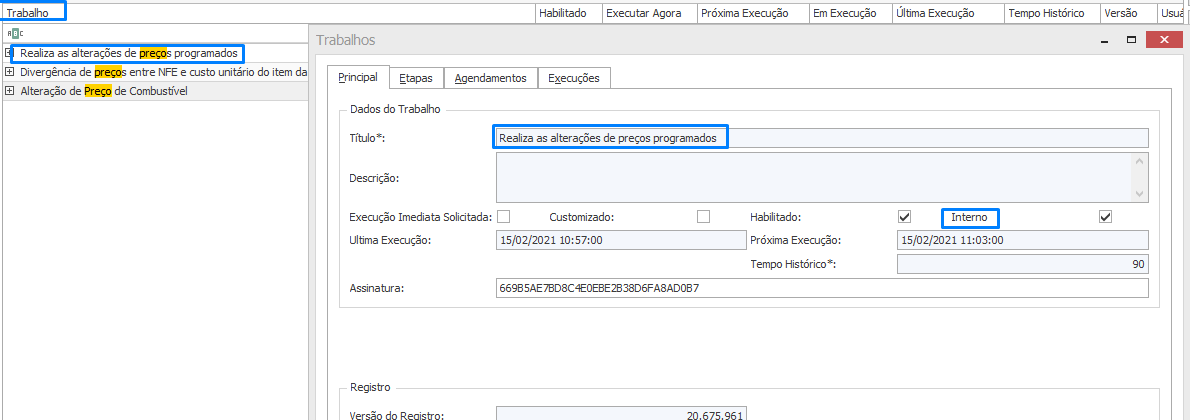The height and width of the screenshot is (420, 1190).
Task: Sort by the Última Execução column header
Action: 946,13
